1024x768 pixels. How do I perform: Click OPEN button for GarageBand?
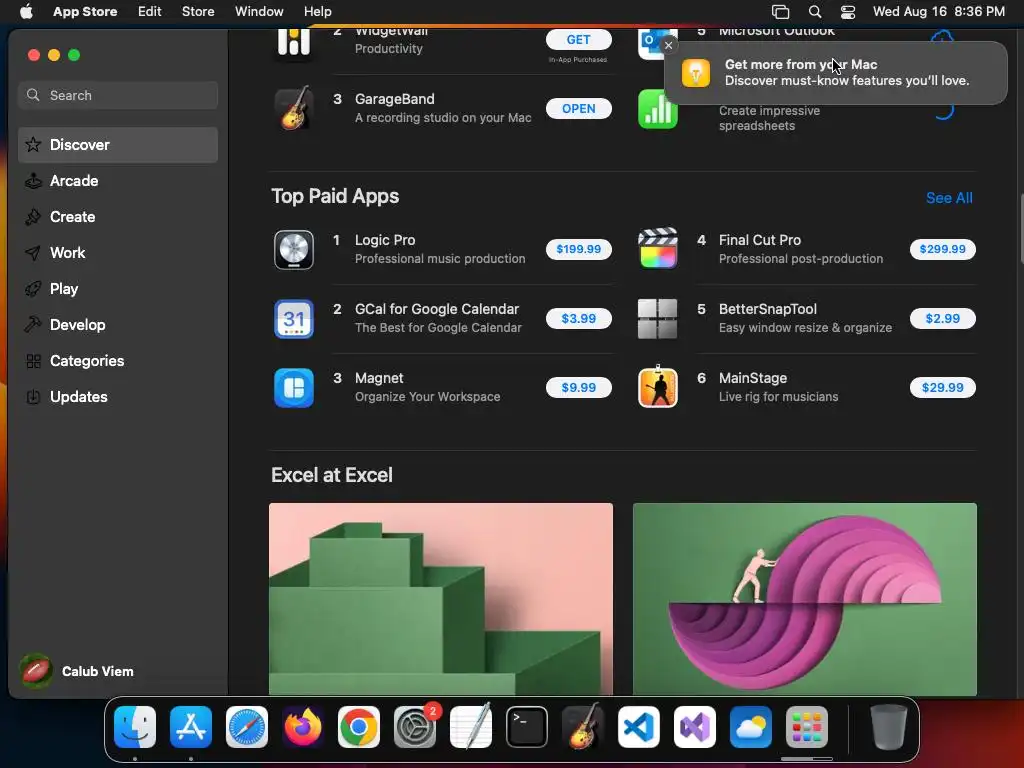pos(579,108)
